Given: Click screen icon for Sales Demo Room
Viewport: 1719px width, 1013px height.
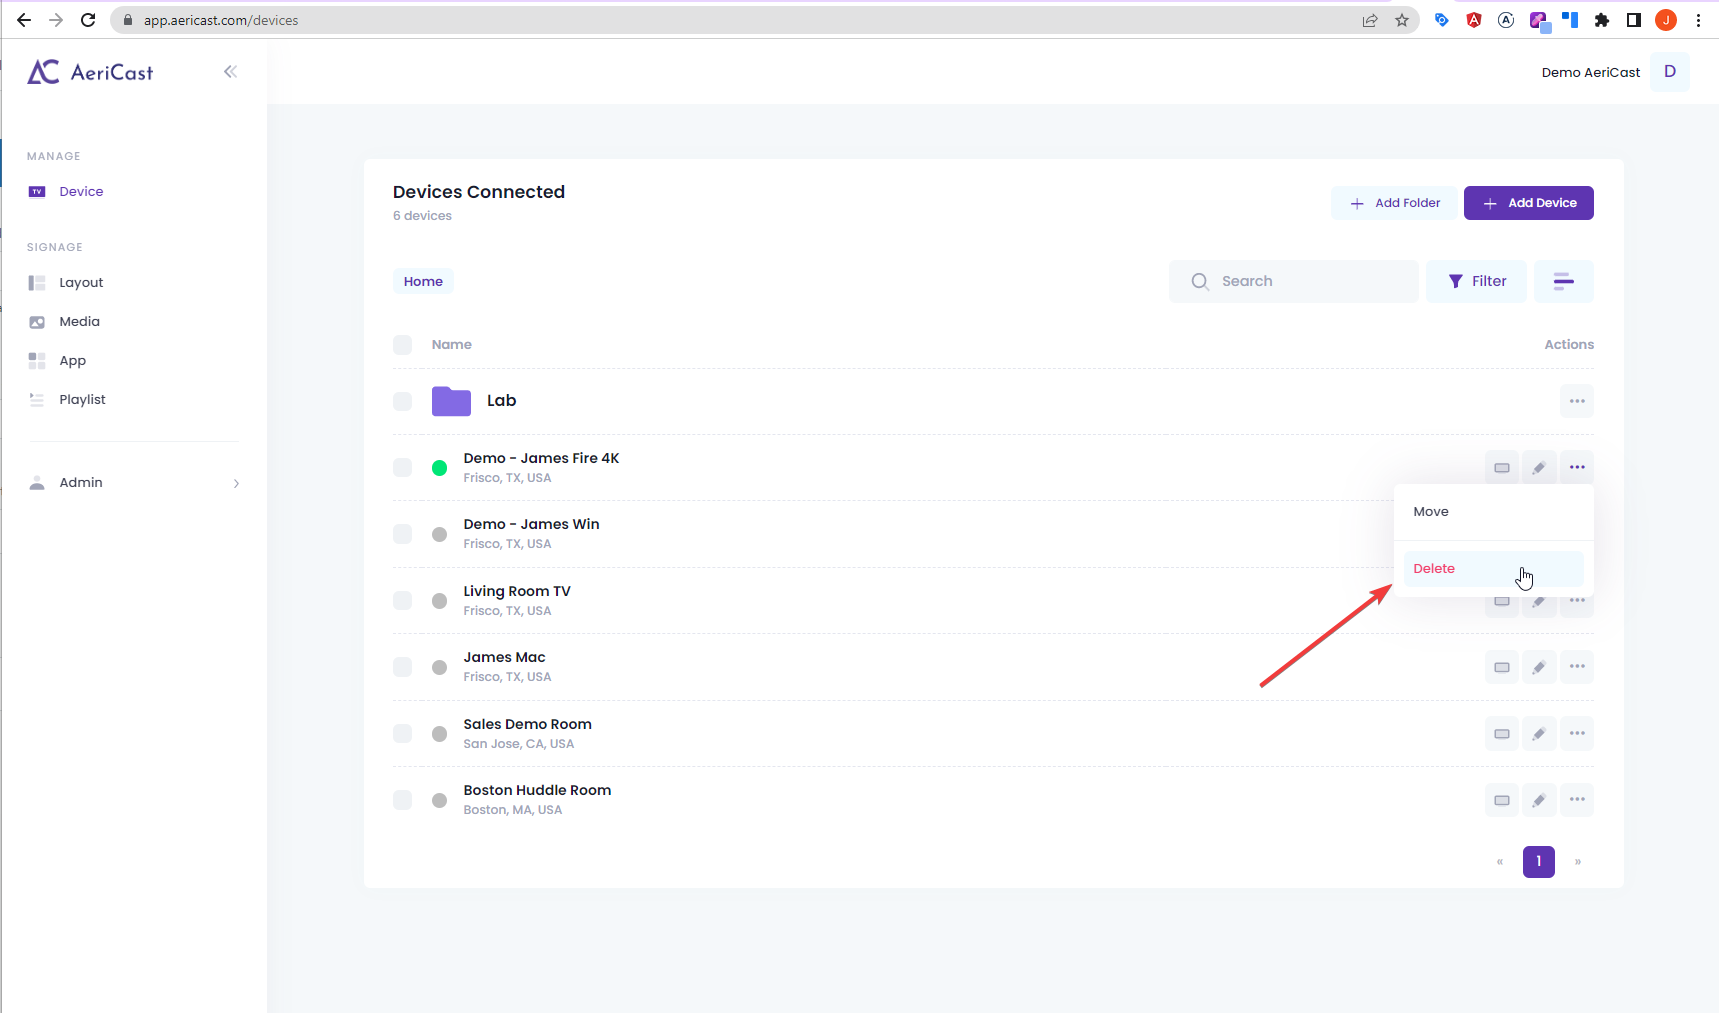Looking at the screenshot, I should point(1502,733).
